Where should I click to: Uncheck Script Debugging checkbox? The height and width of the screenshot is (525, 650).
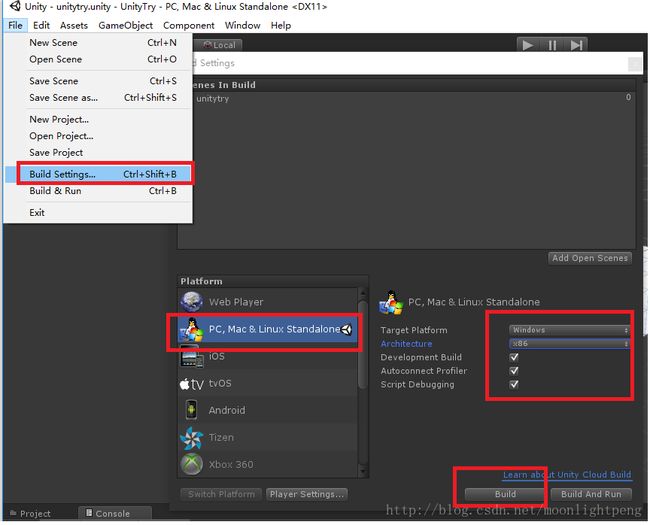point(514,384)
